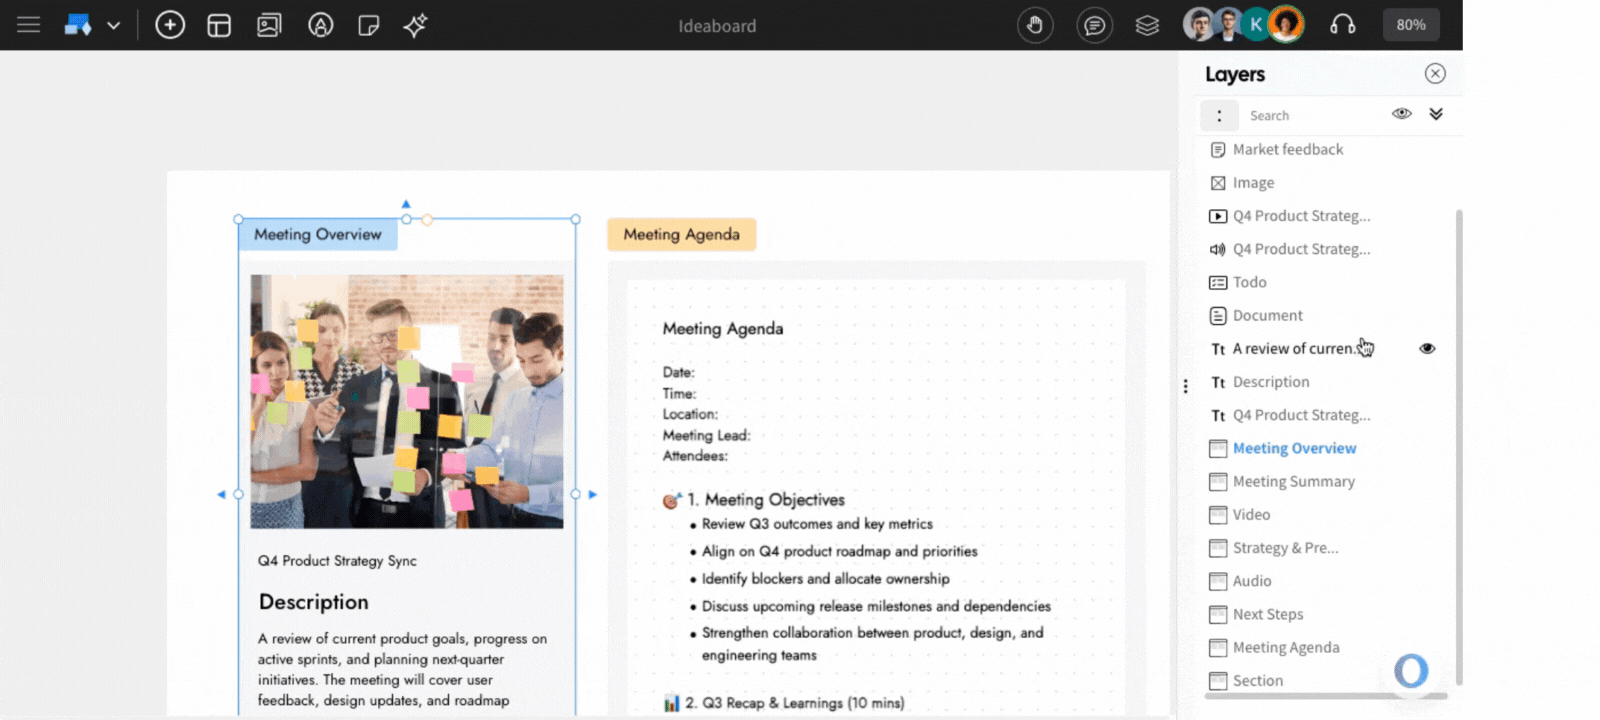
Task: Click the team meeting photo thumbnail
Action: click(x=407, y=401)
